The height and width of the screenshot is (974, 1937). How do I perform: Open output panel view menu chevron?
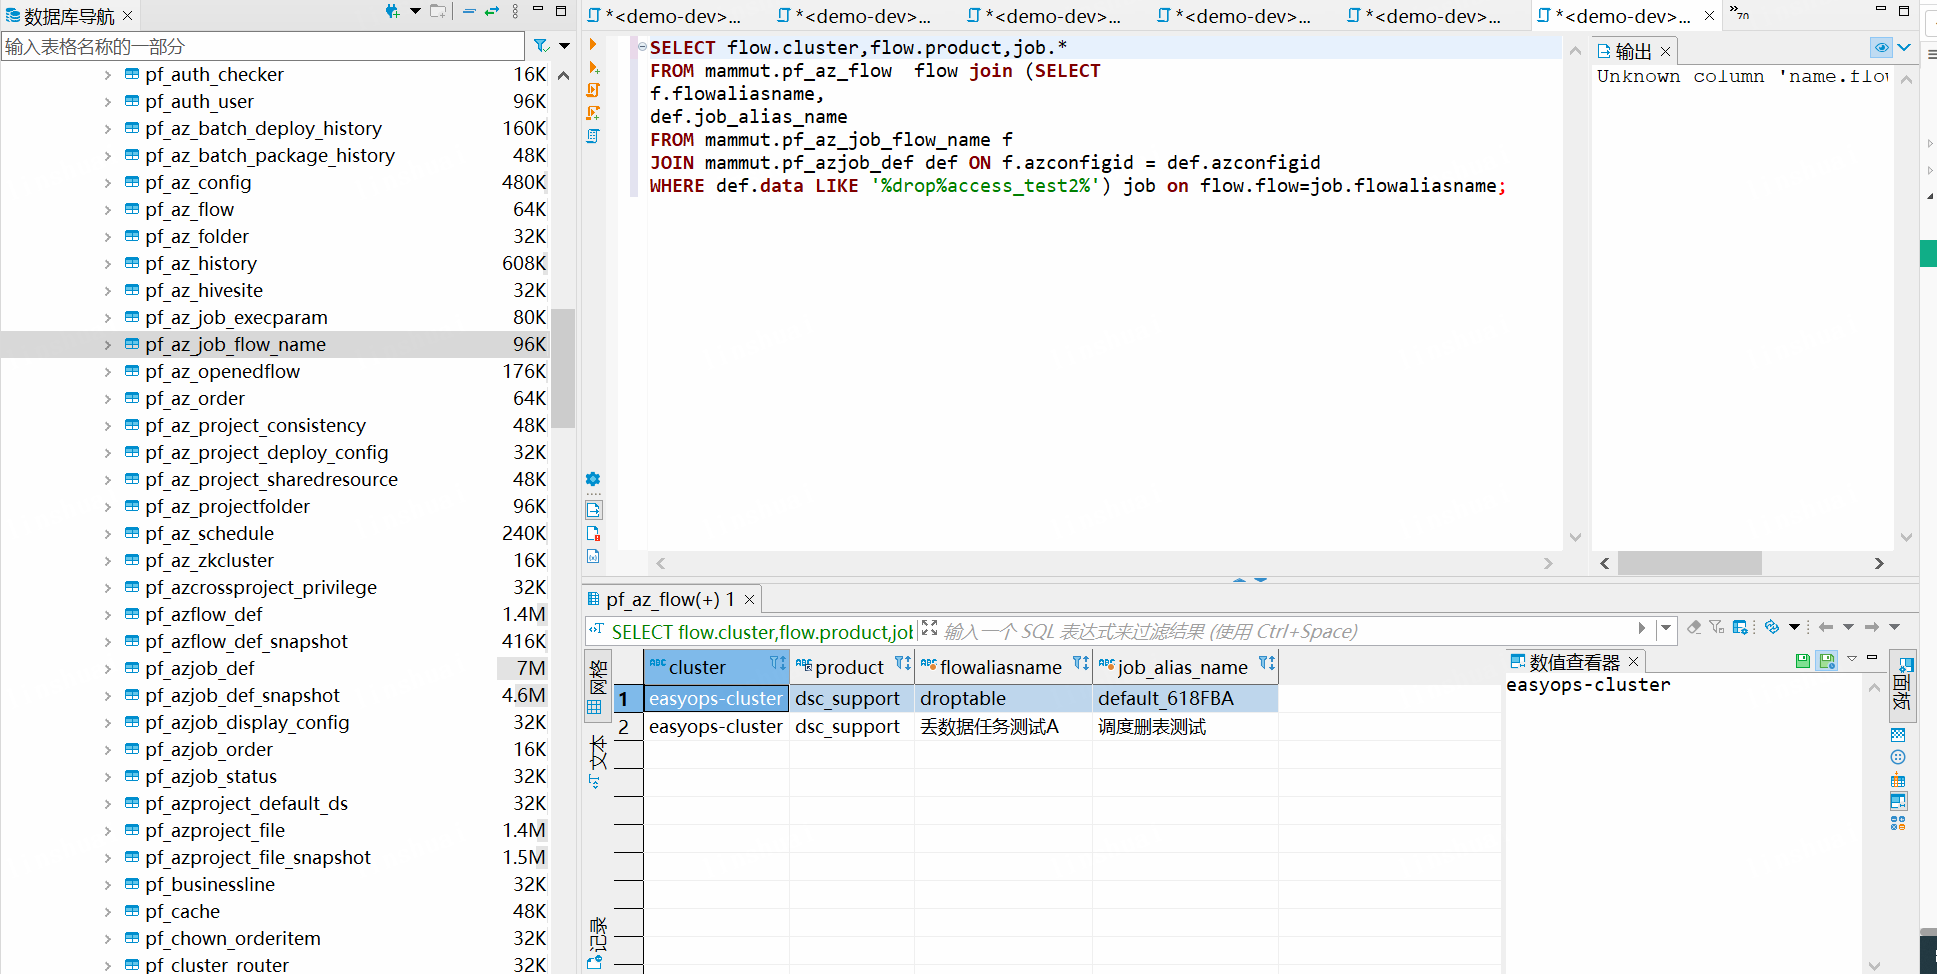tap(1904, 47)
